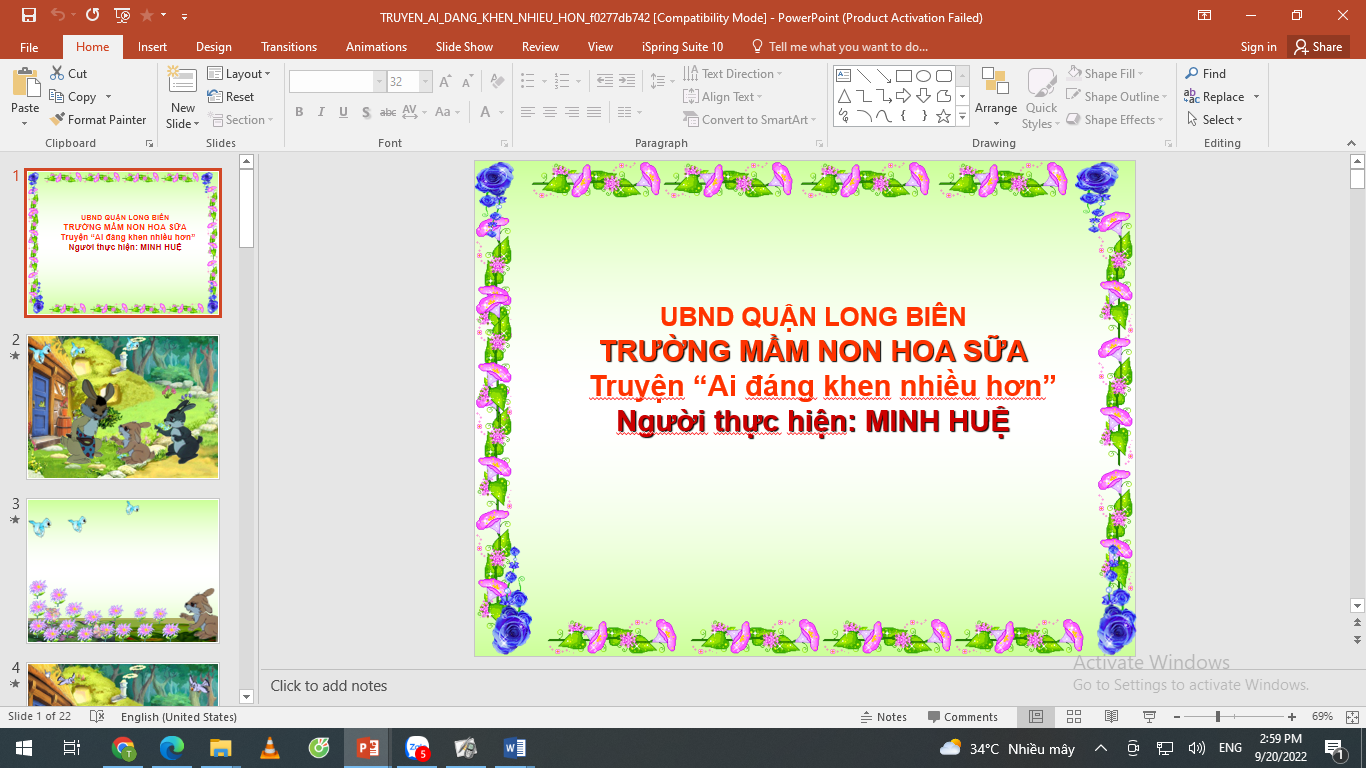The image size is (1366, 768).
Task: Click the Save icon in title bar
Action: (29, 16)
